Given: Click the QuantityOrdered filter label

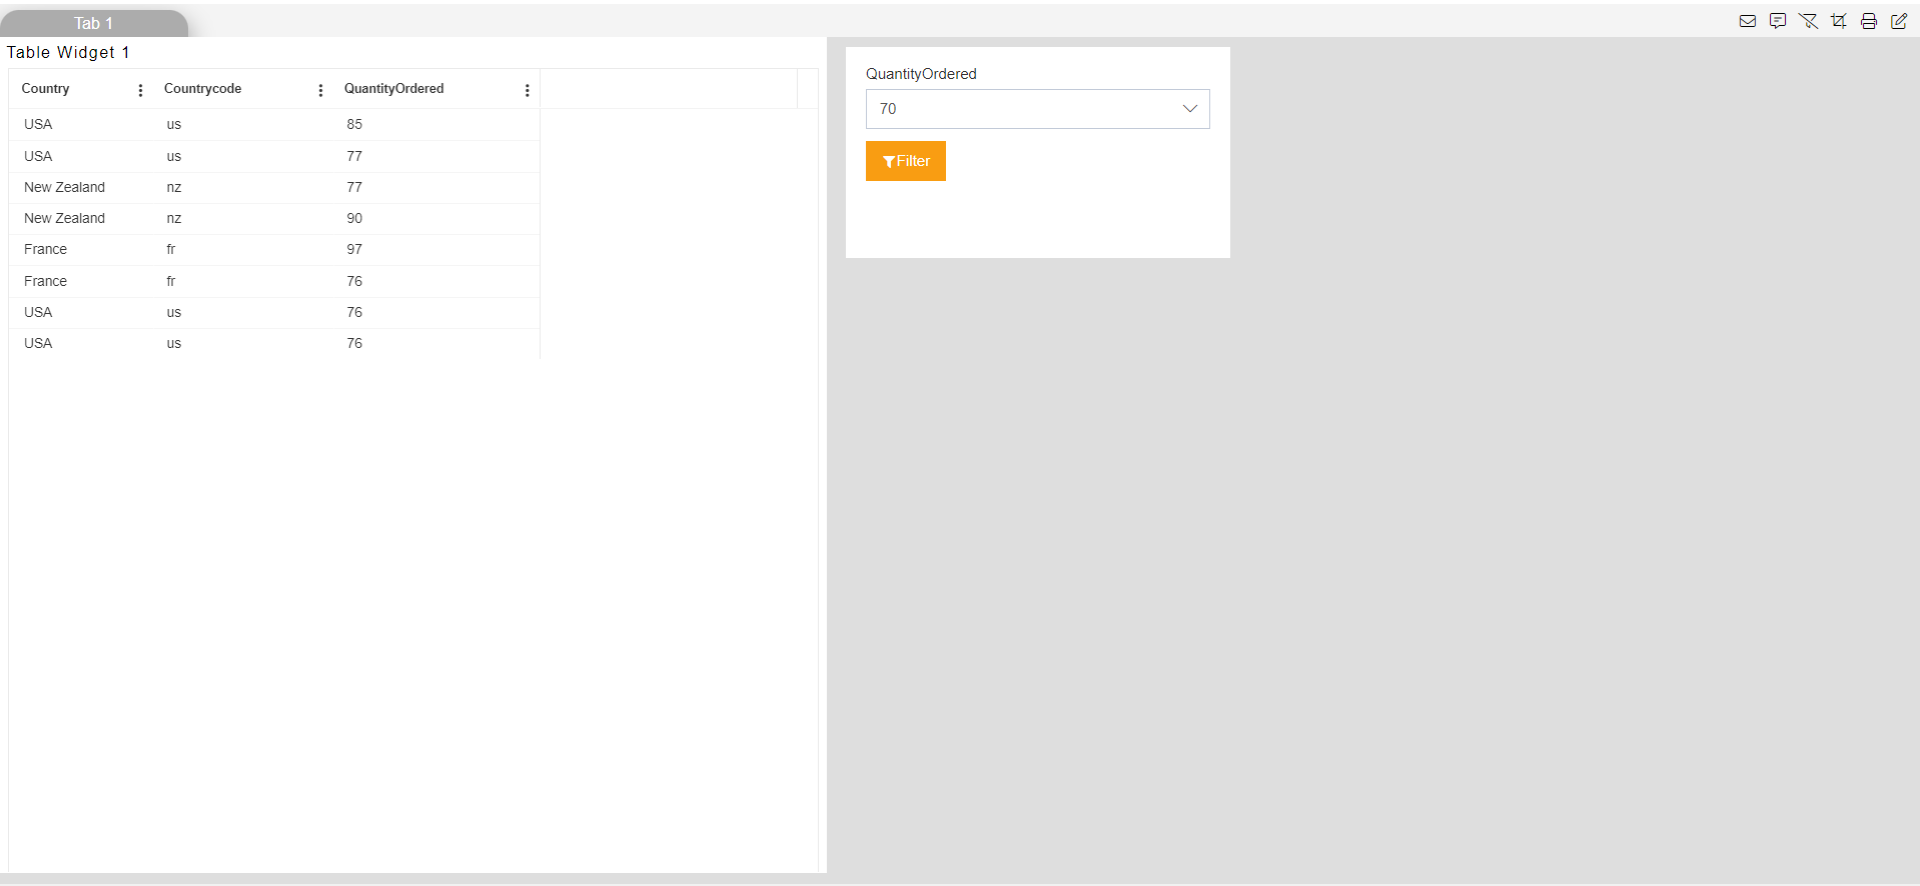Looking at the screenshot, I should pyautogui.click(x=921, y=74).
